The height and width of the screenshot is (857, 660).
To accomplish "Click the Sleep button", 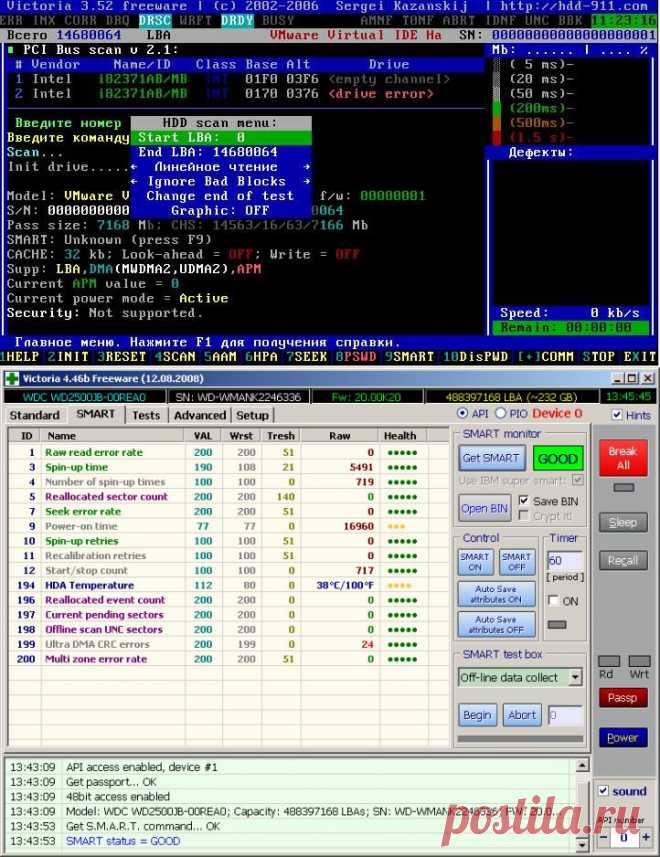I will pos(623,523).
